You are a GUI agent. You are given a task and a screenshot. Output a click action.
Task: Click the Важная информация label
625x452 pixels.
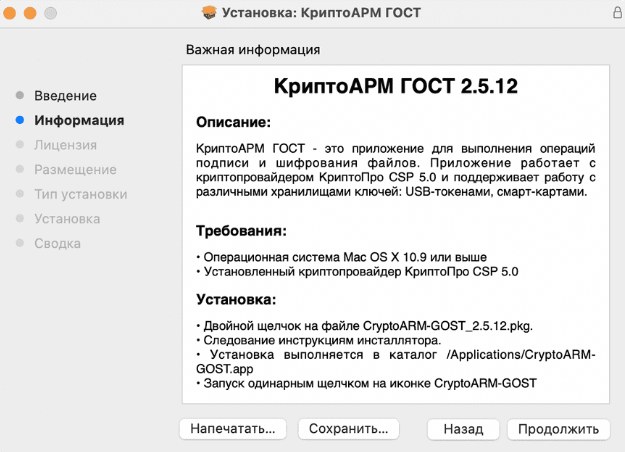[253, 50]
